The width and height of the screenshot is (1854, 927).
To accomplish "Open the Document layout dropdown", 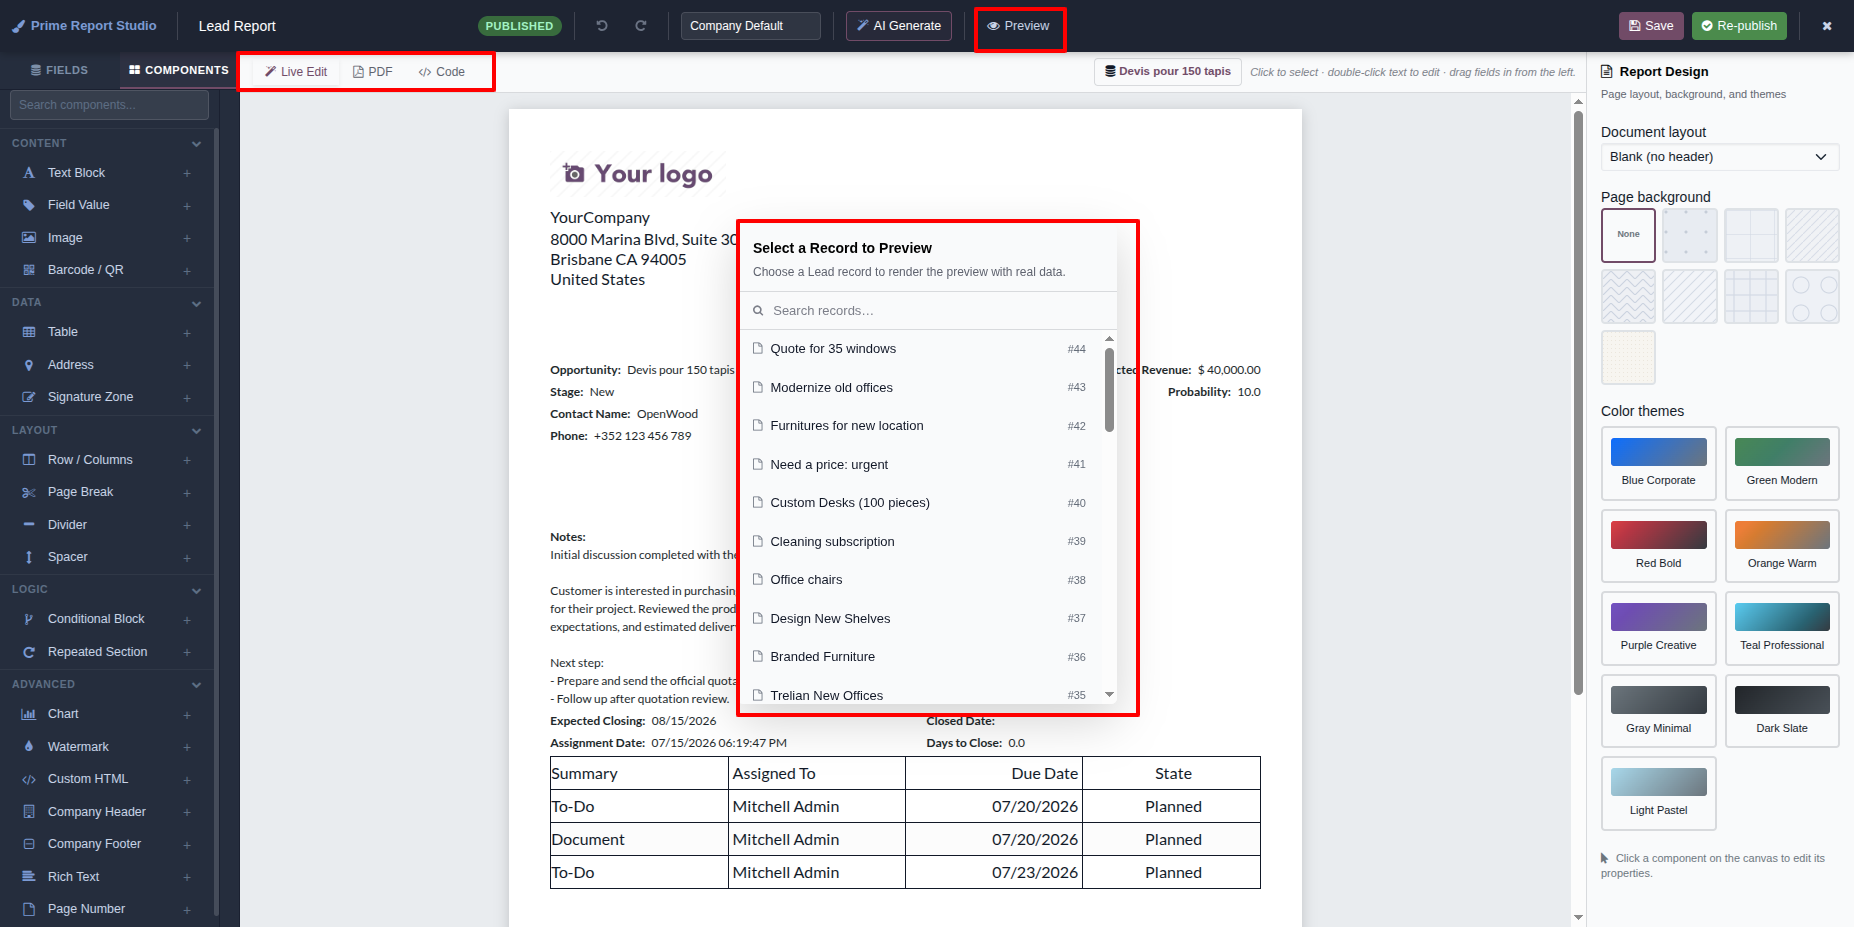I will click(x=1719, y=157).
